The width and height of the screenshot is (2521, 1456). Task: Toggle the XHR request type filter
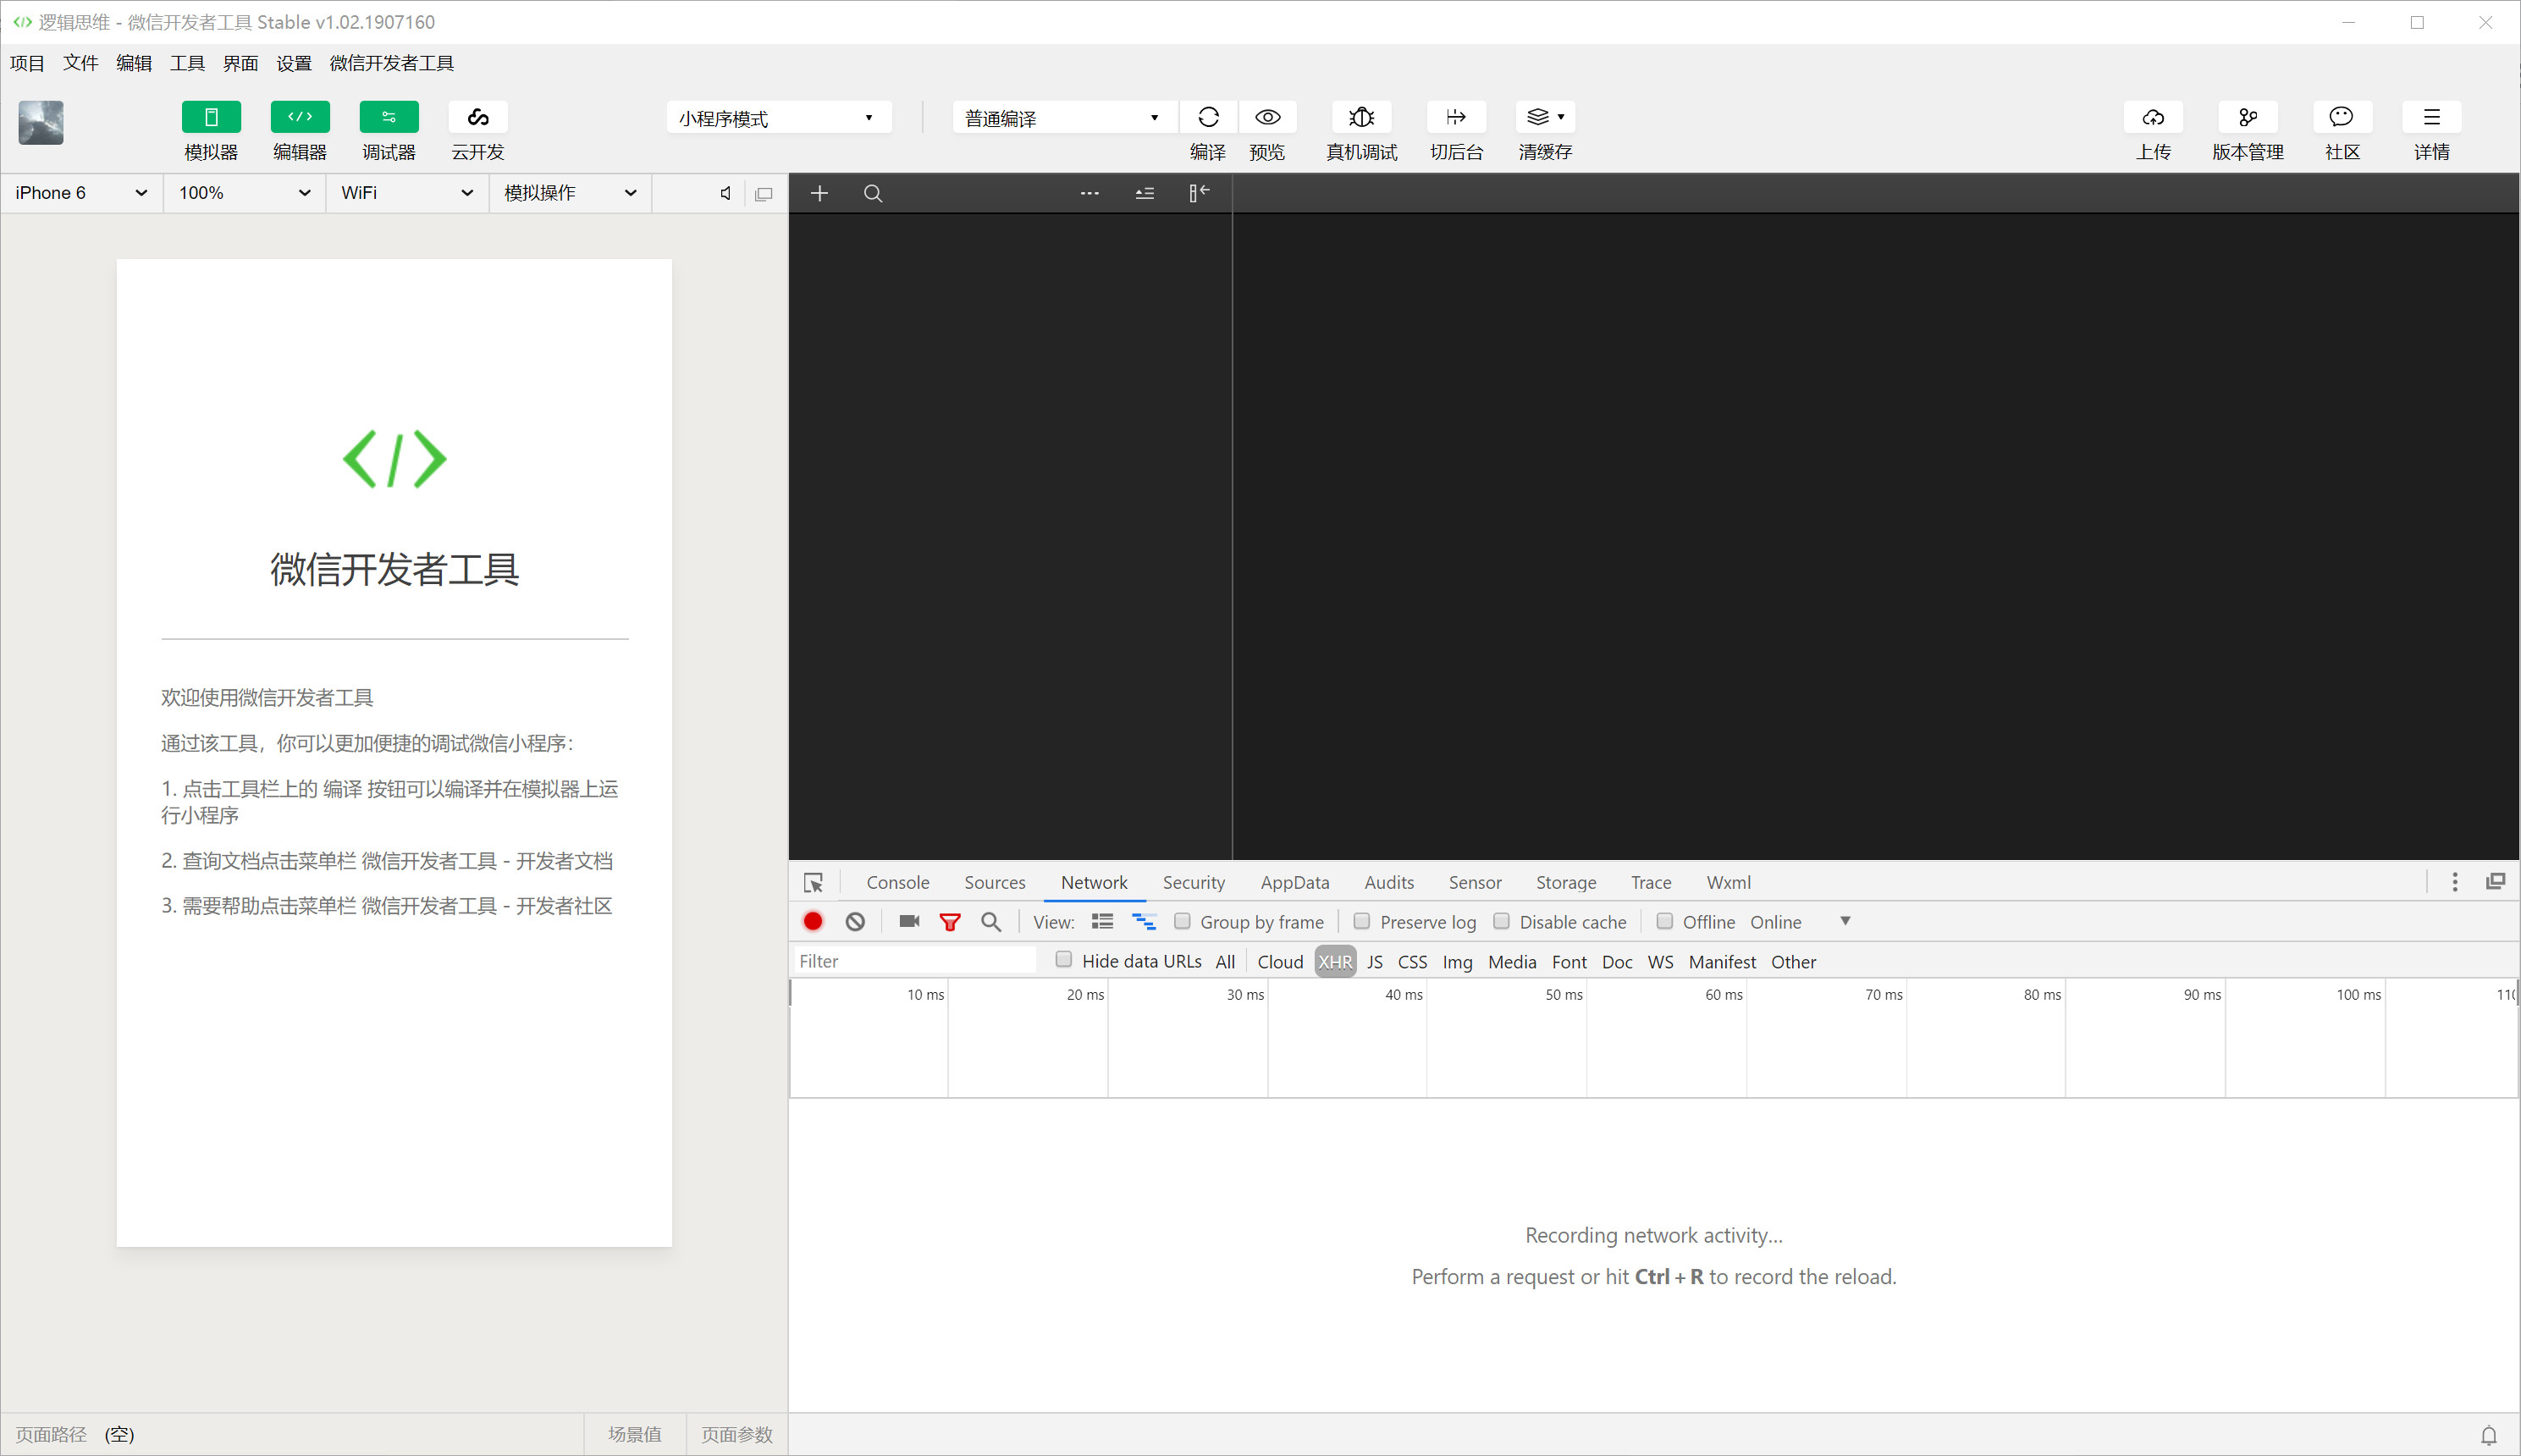coord(1335,962)
